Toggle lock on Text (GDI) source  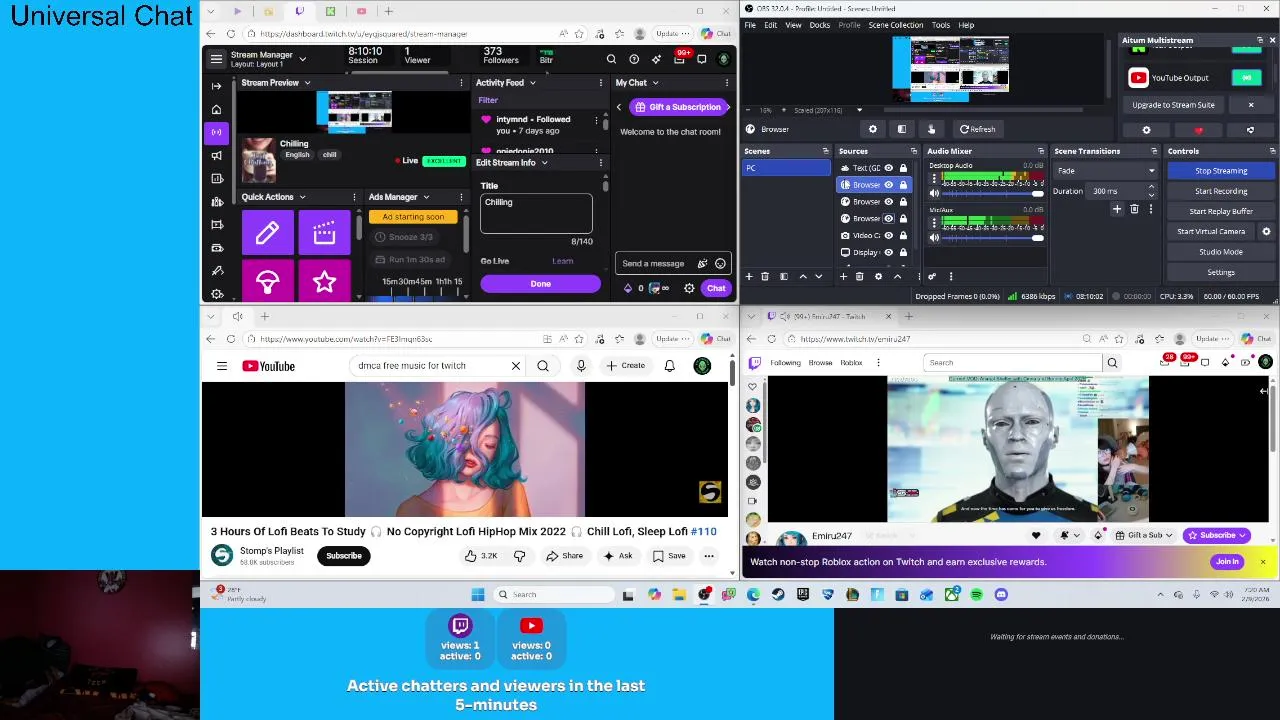coord(903,168)
